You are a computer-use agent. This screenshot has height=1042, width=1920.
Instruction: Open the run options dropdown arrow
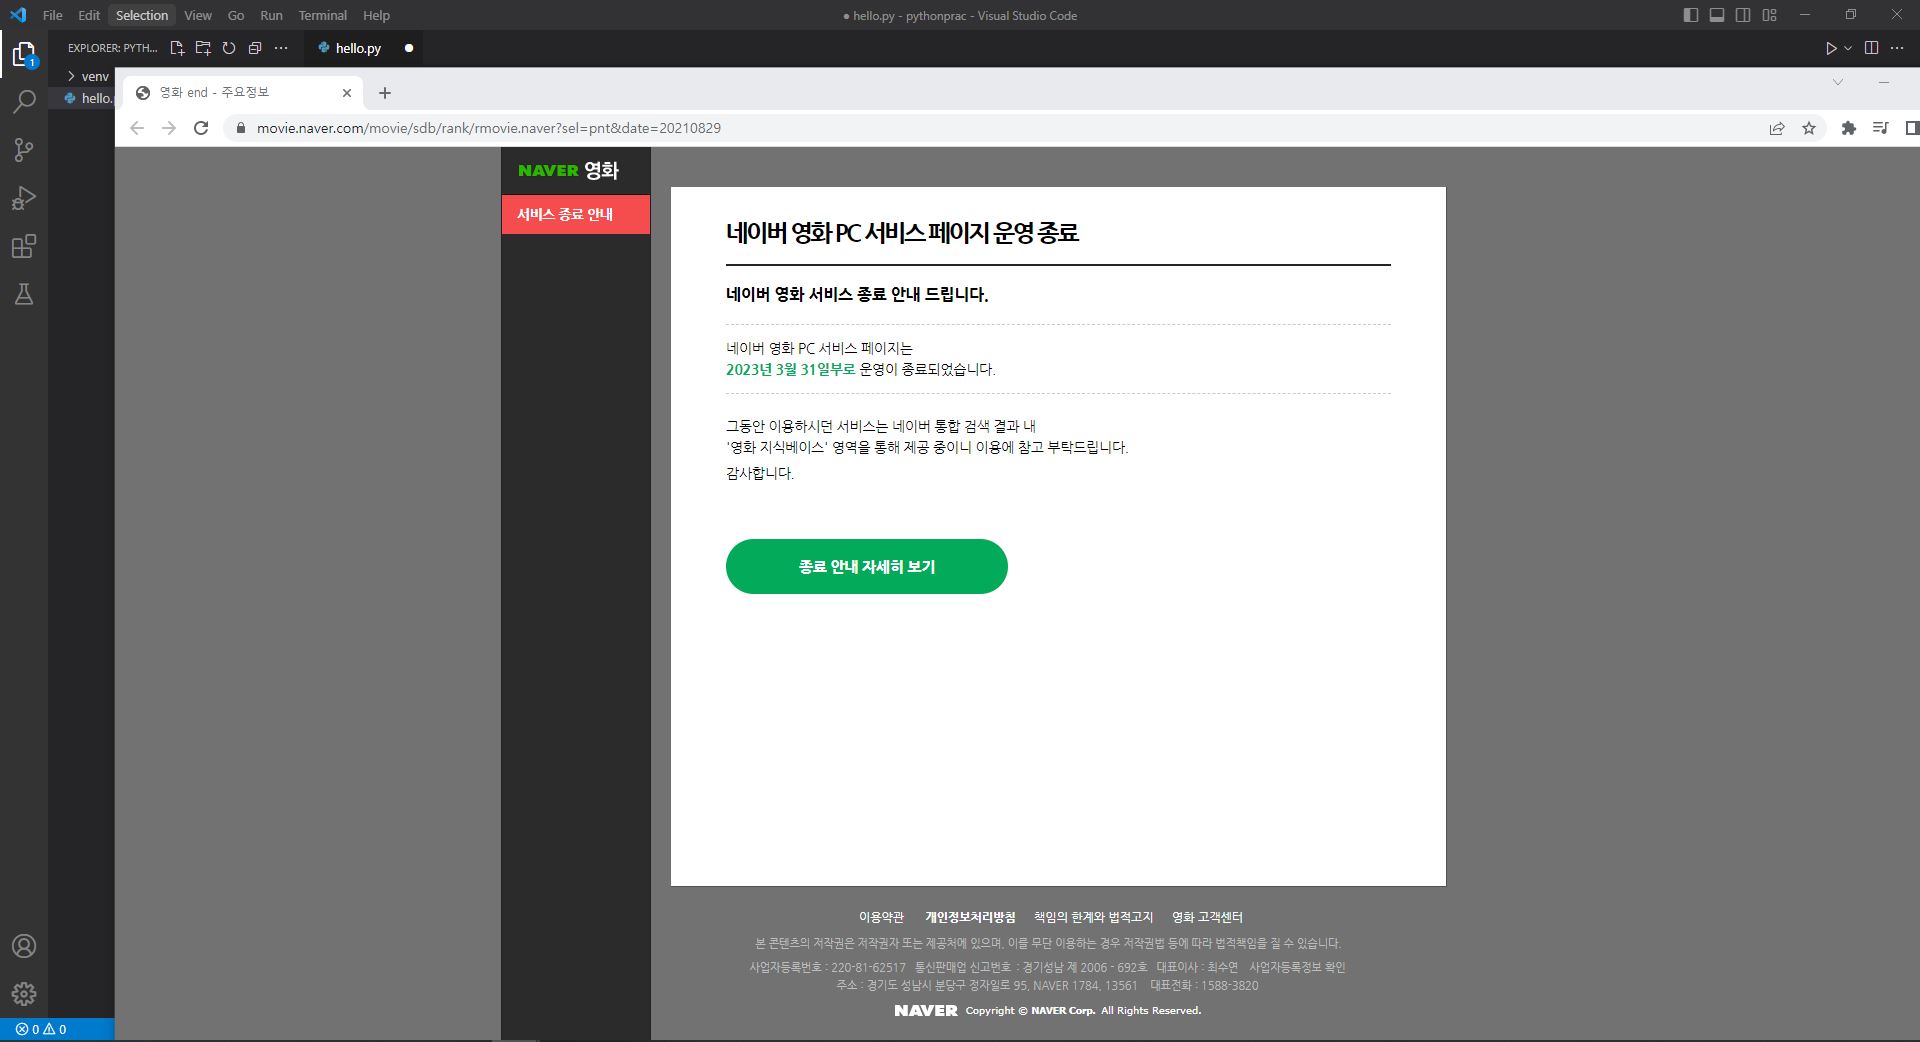(x=1848, y=48)
